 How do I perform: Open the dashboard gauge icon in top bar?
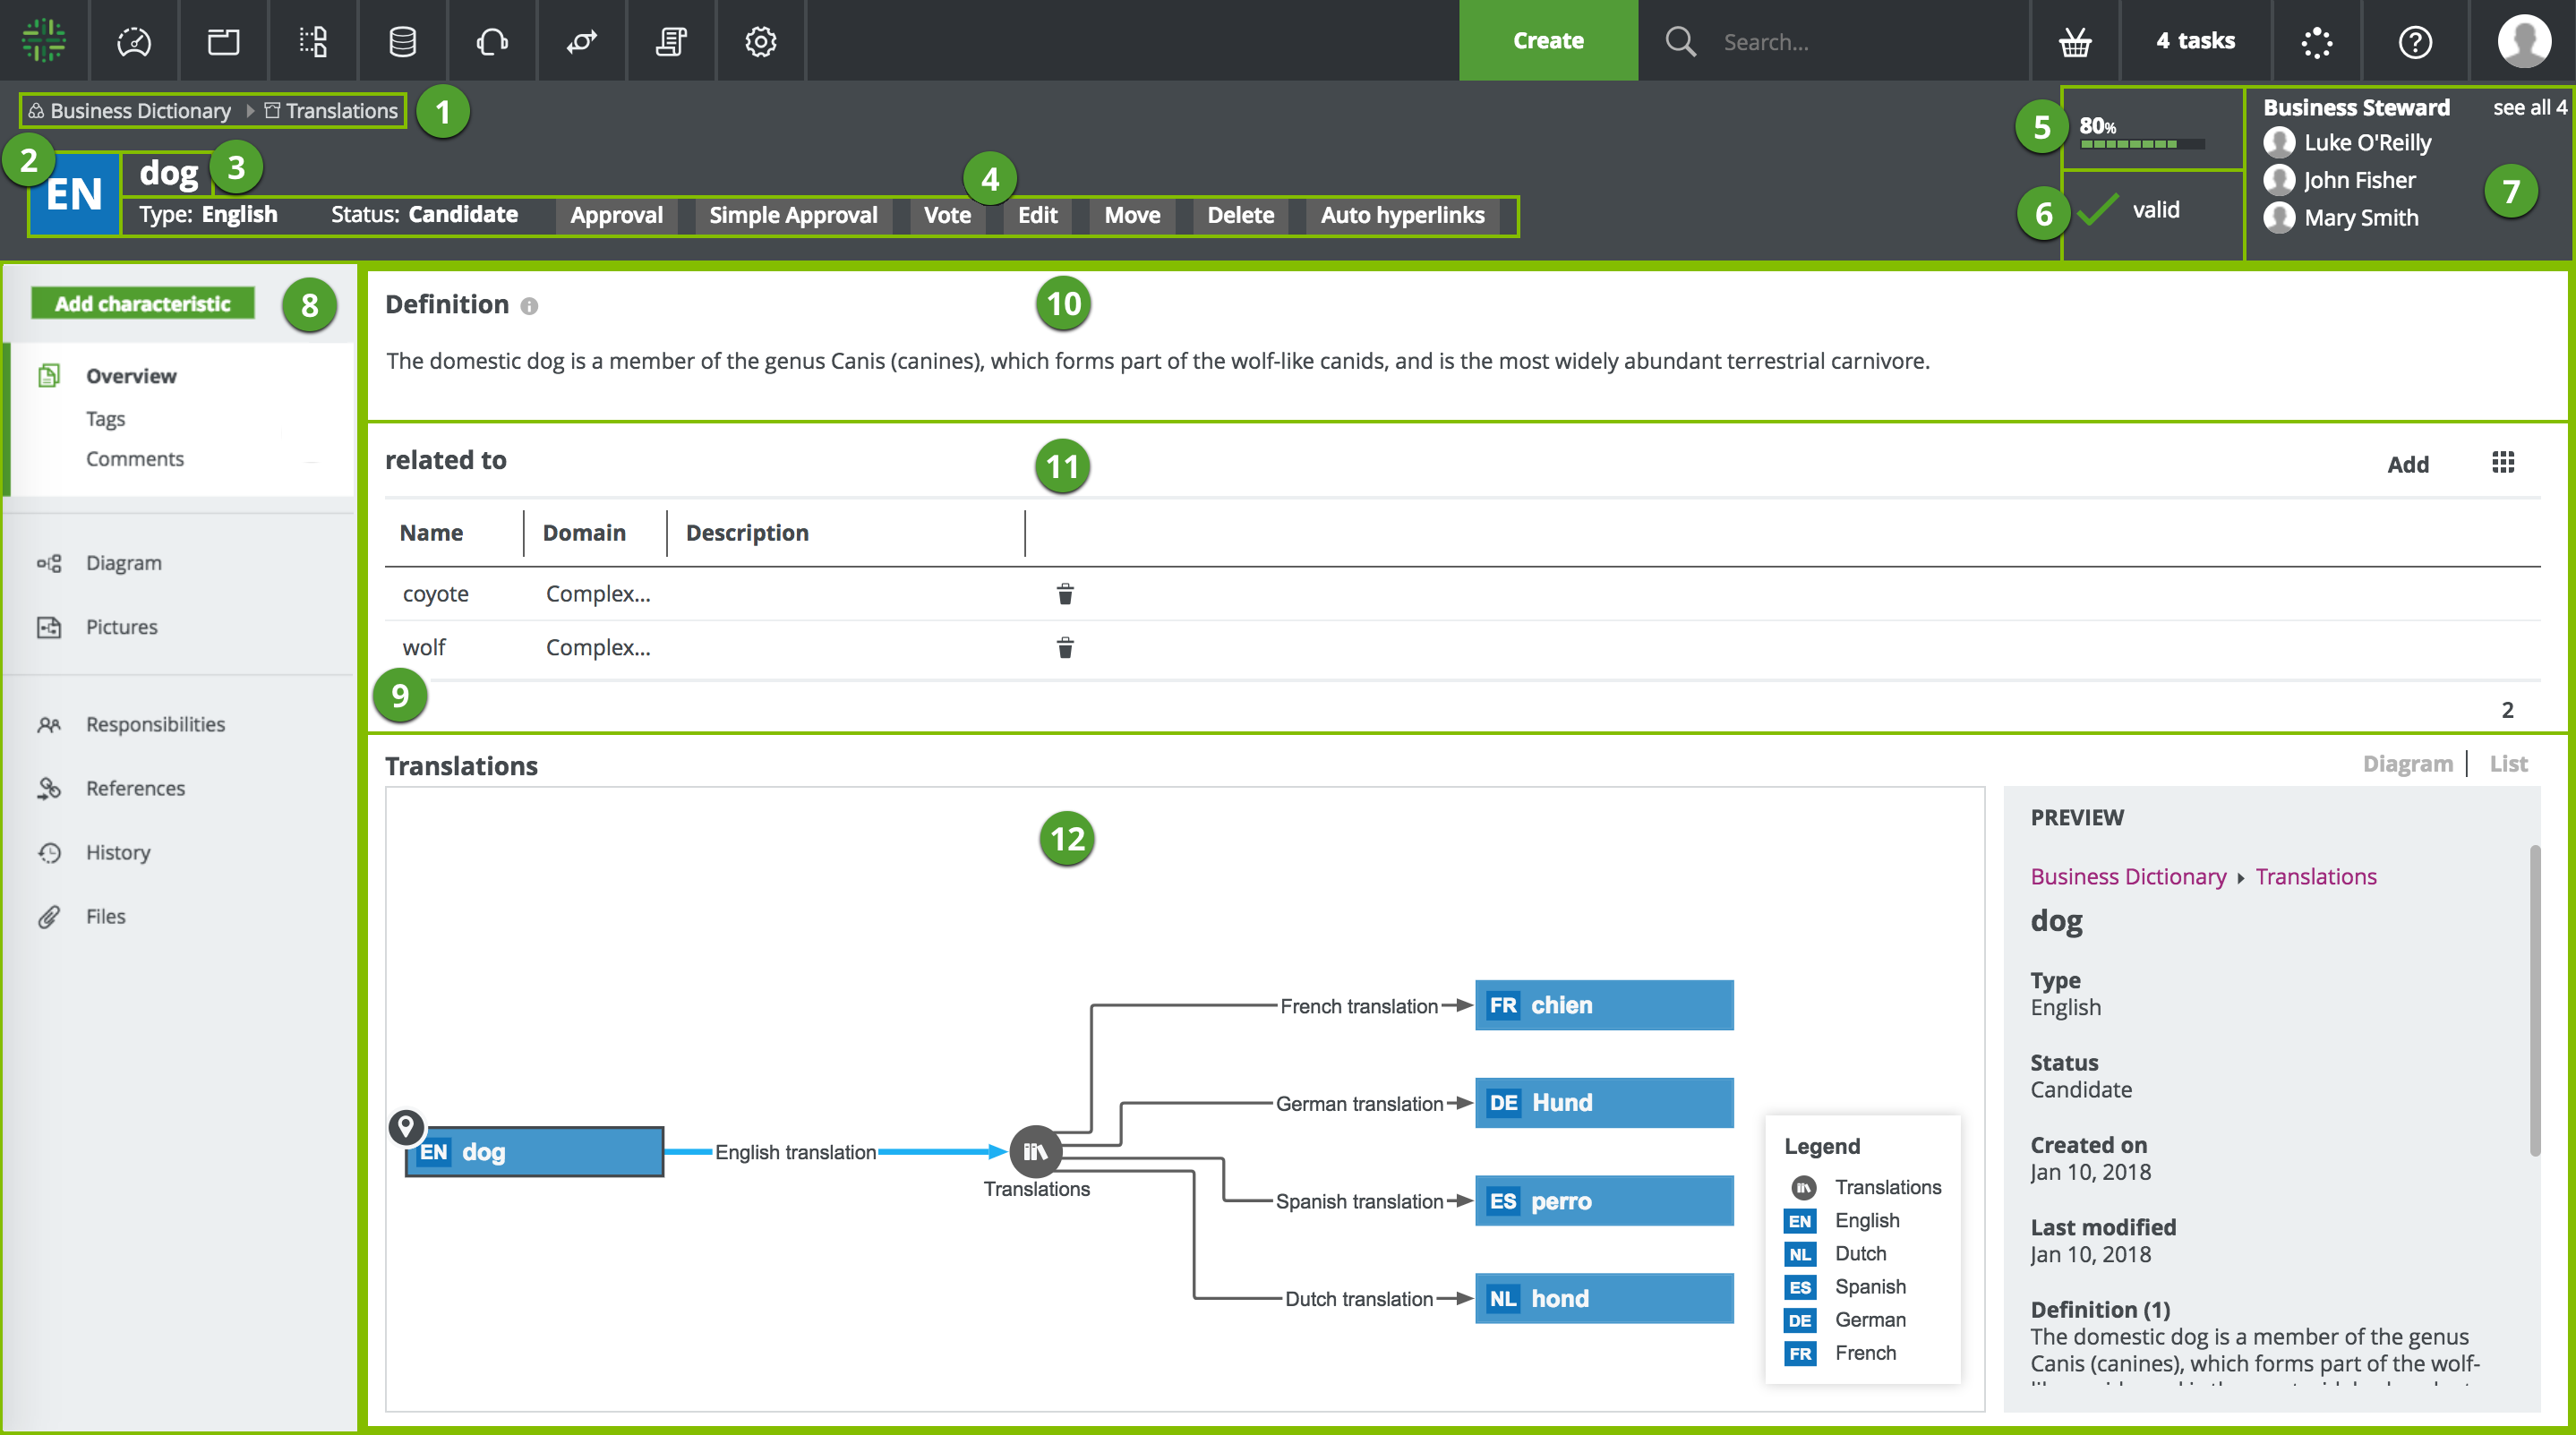tap(134, 41)
